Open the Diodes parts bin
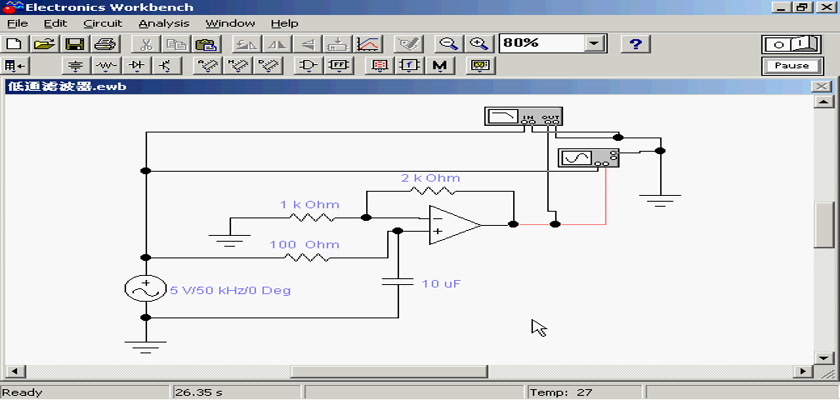 pos(137,66)
